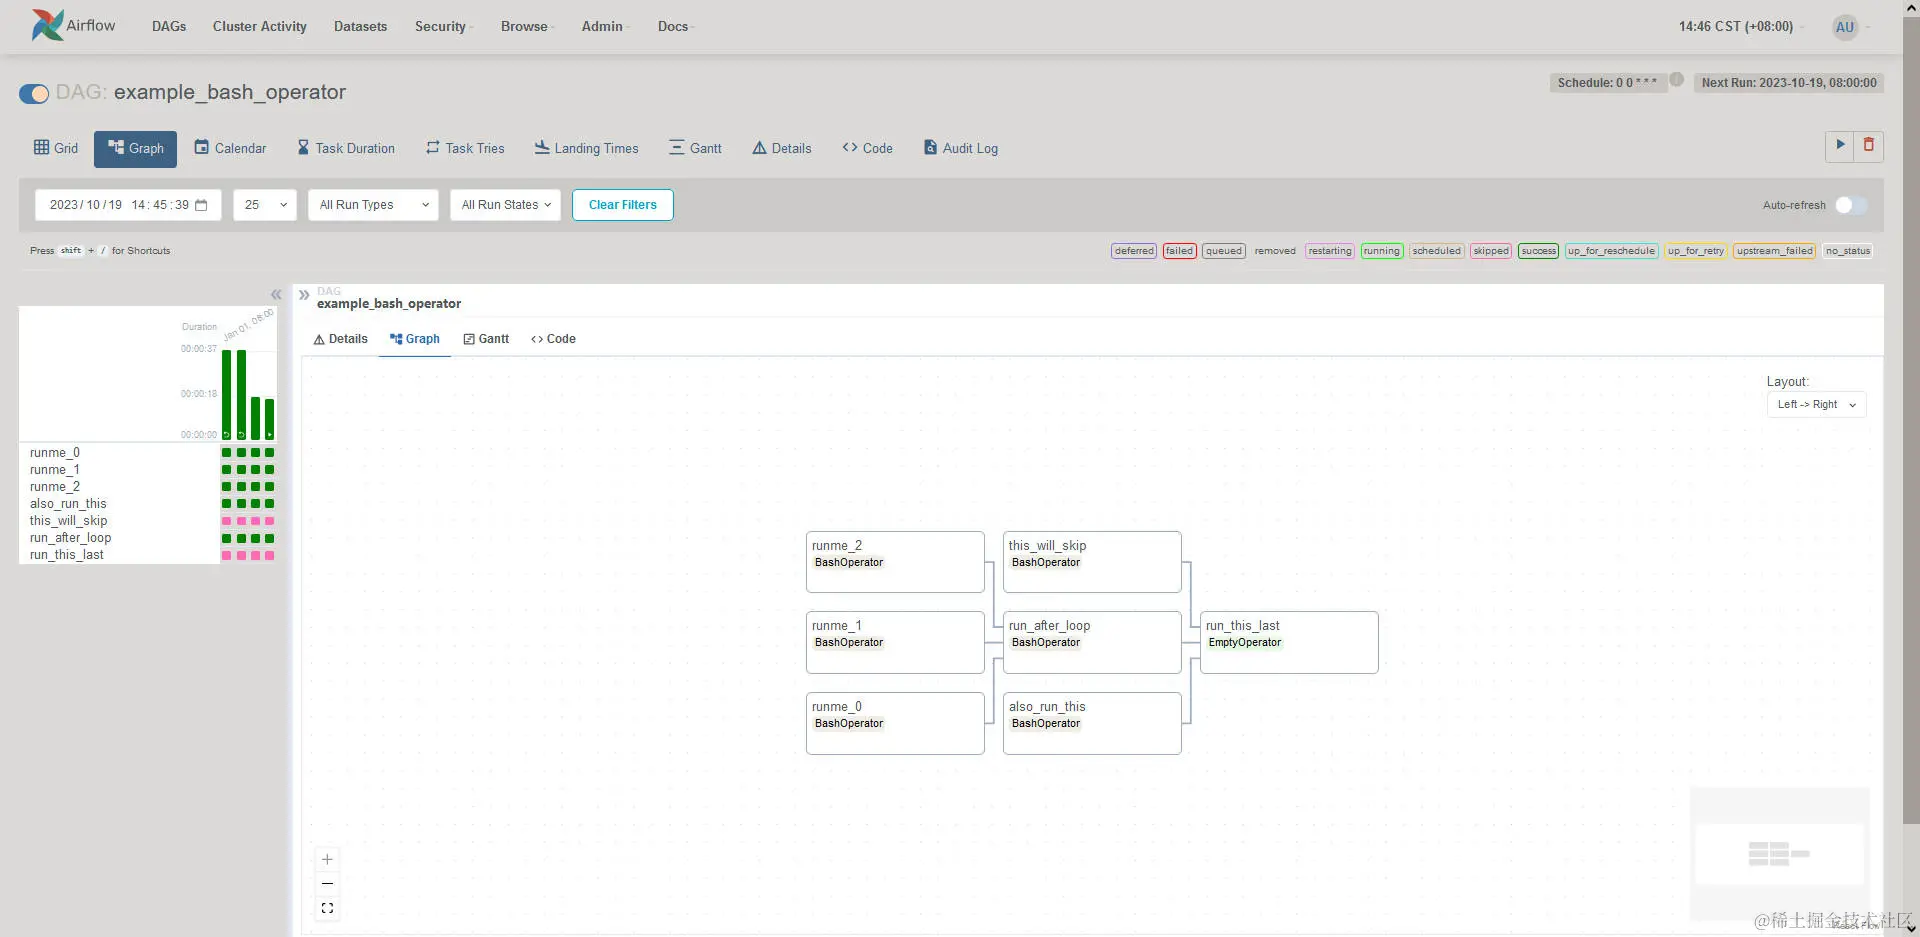Change the Layout Left -> Right dropdown

point(1816,405)
